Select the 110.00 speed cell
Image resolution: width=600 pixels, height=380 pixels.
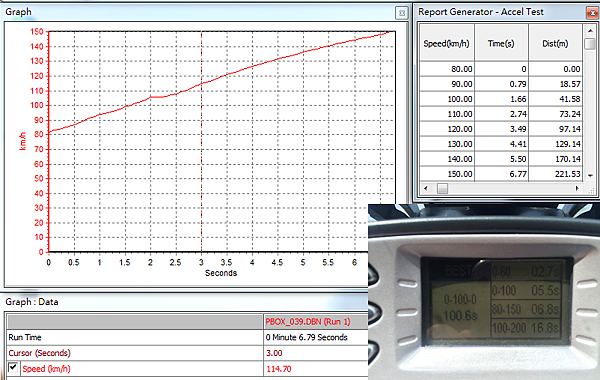click(447, 114)
